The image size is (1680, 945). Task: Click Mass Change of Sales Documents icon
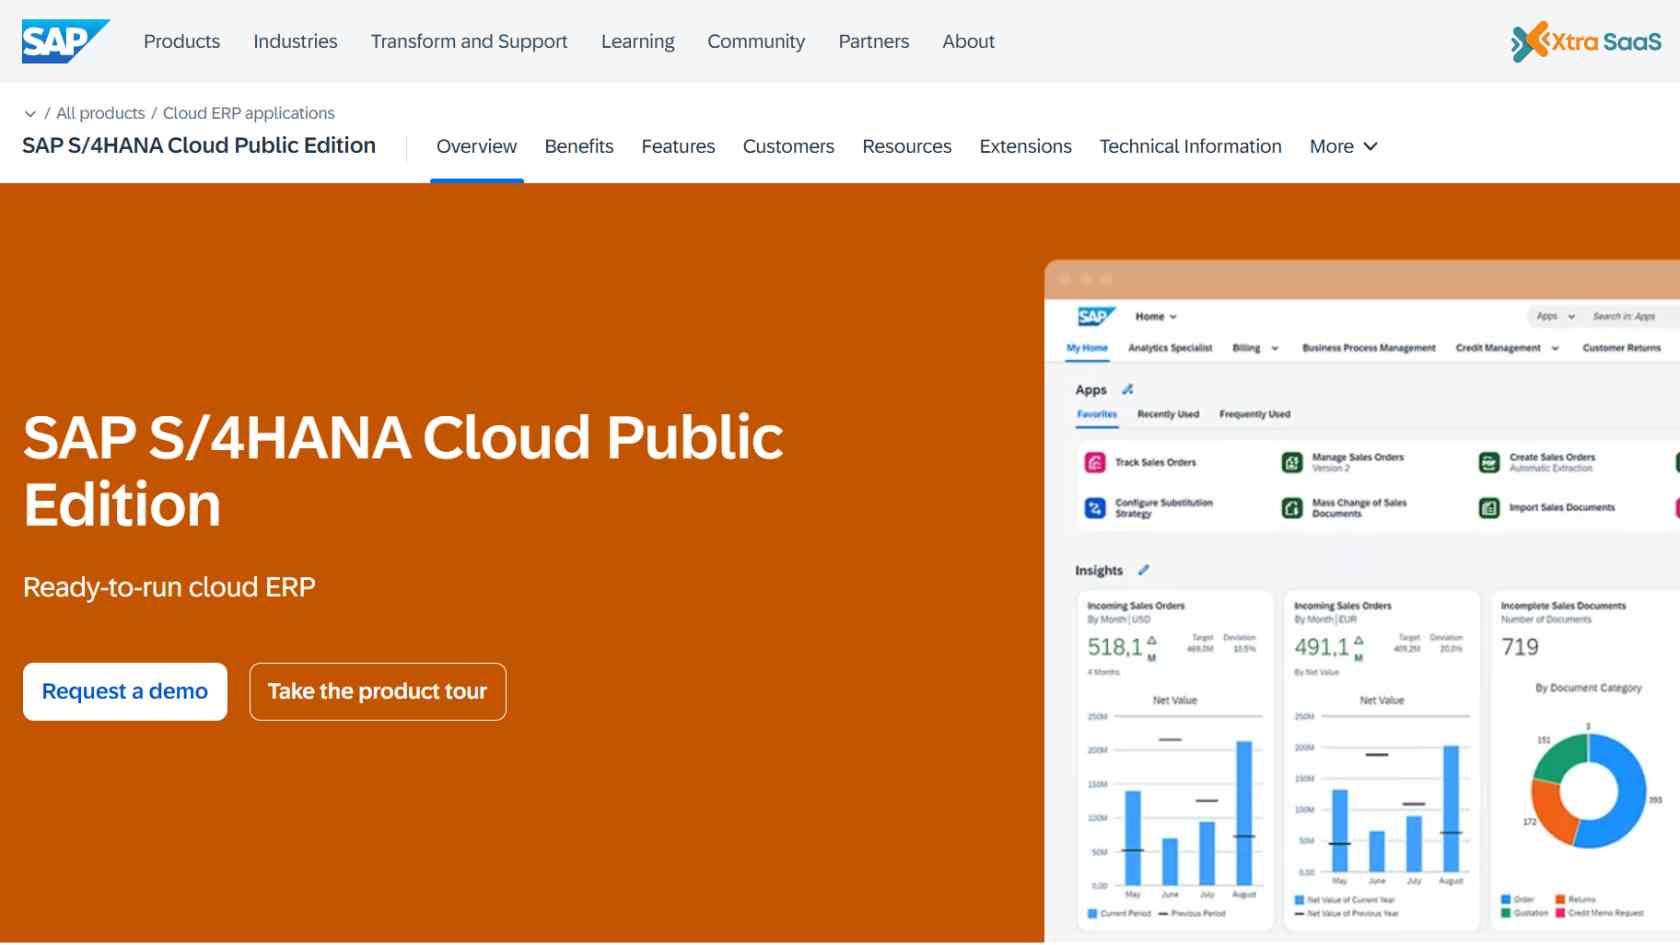click(1292, 508)
